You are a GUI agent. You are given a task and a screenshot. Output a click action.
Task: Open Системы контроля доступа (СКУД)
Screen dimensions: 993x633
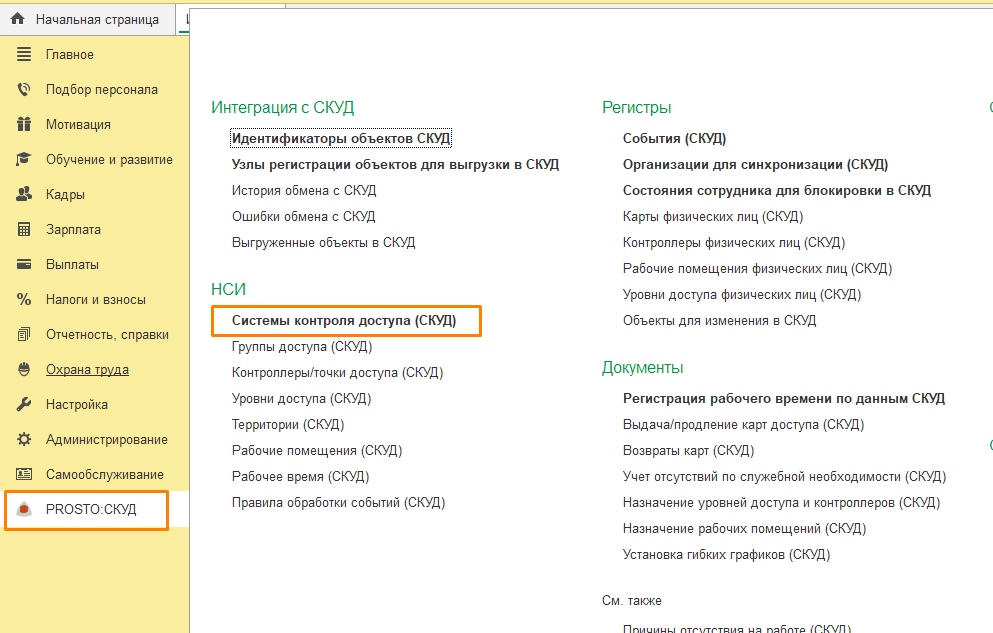(343, 321)
